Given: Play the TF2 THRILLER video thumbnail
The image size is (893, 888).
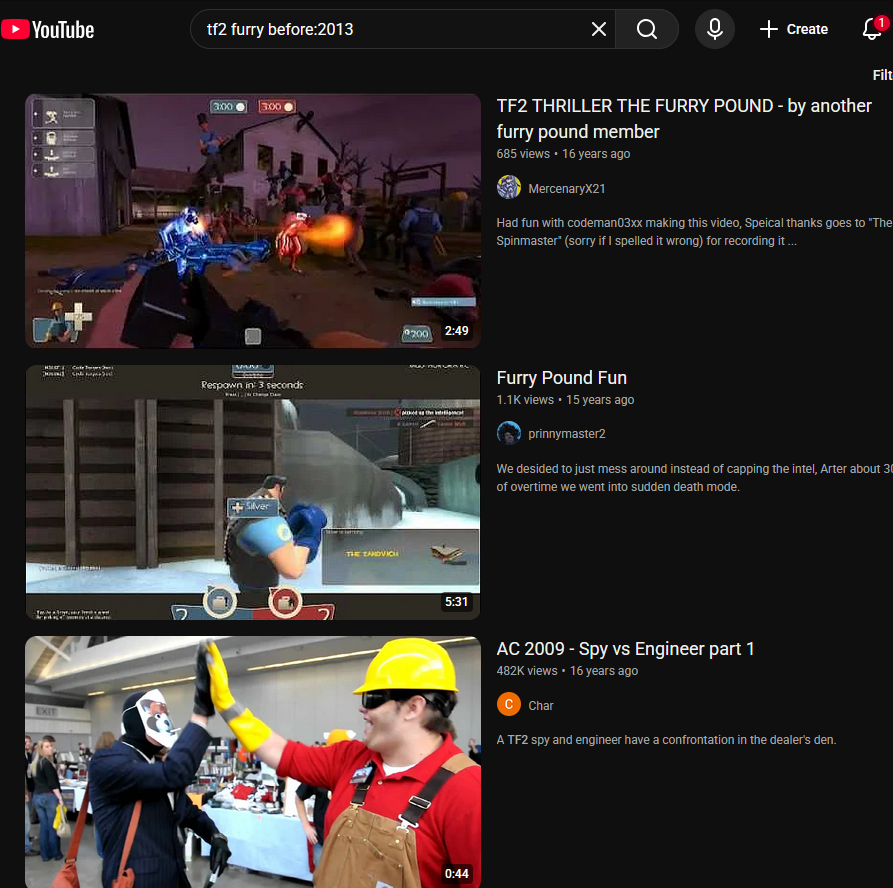Looking at the screenshot, I should click(x=253, y=221).
